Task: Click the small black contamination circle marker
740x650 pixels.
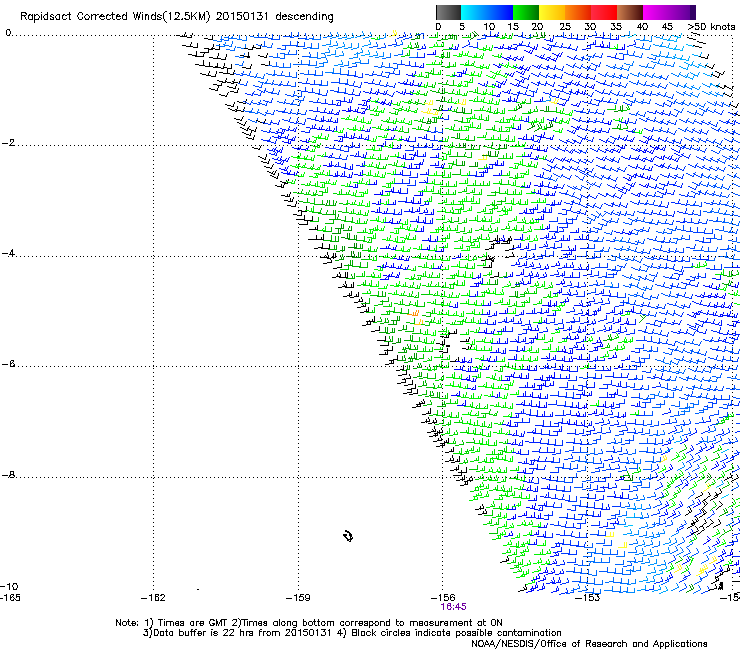Action: coord(348,536)
